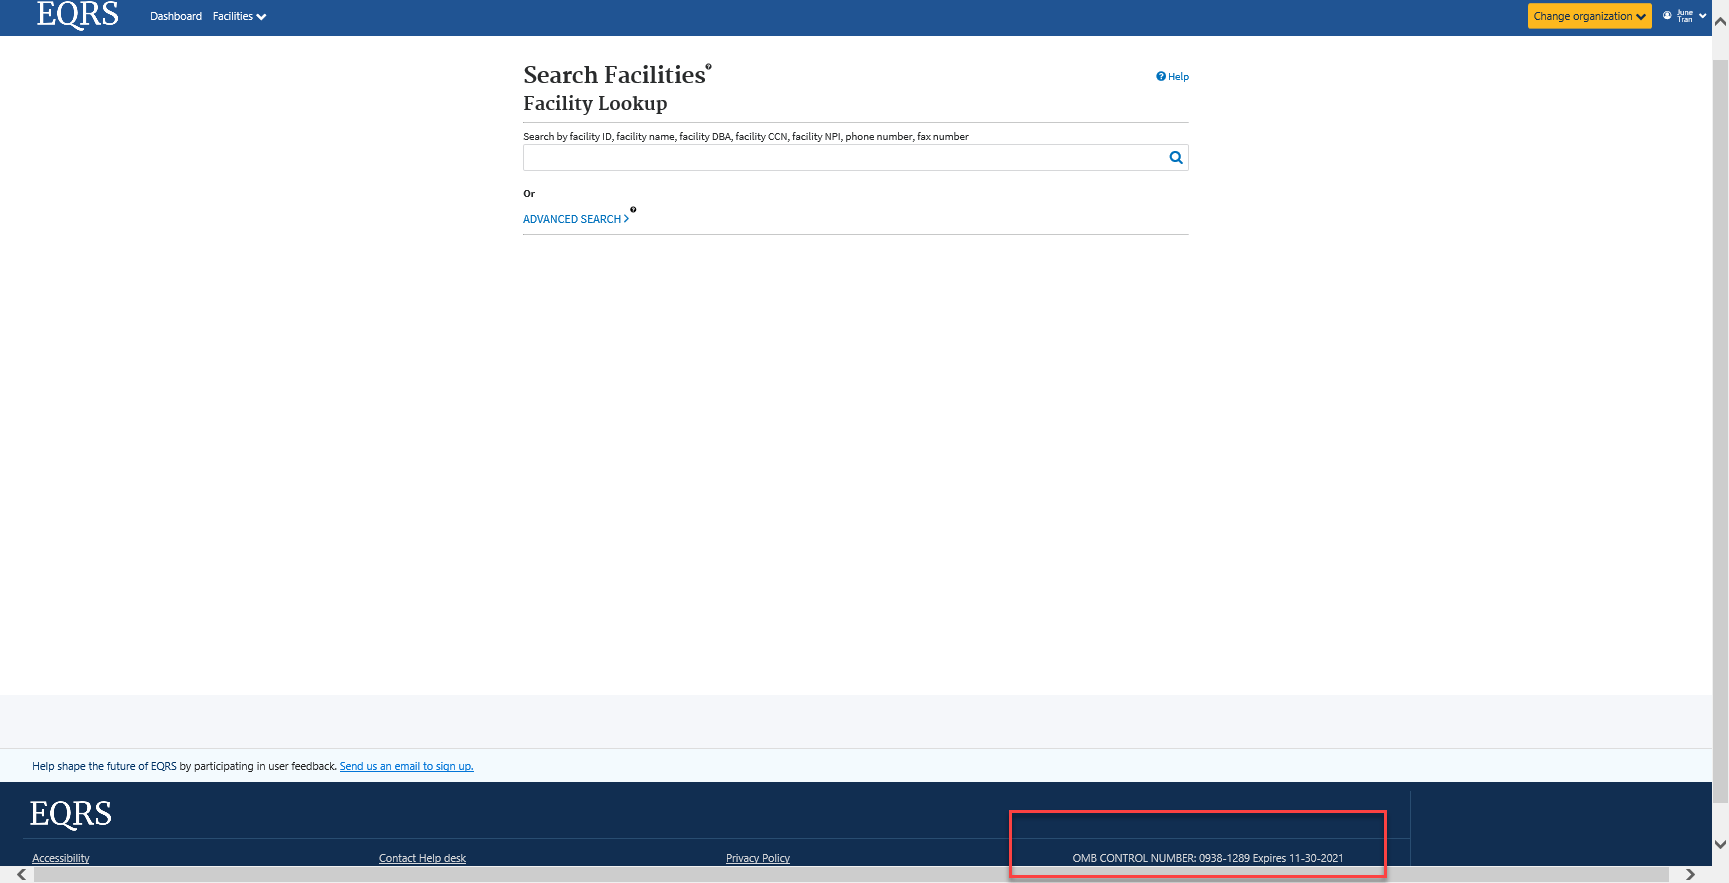Click the user profile icon in header
This screenshot has width=1729, height=883.
pyautogui.click(x=1667, y=16)
